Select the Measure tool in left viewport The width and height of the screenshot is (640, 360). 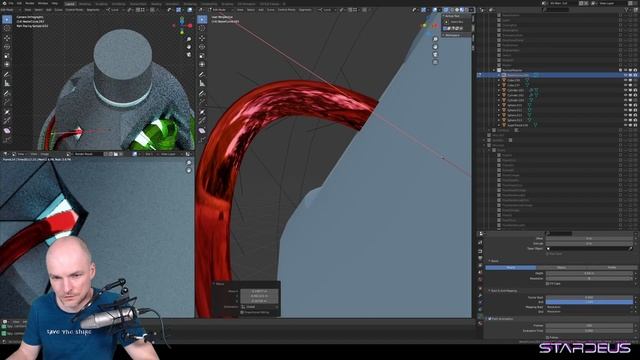(x=7, y=83)
